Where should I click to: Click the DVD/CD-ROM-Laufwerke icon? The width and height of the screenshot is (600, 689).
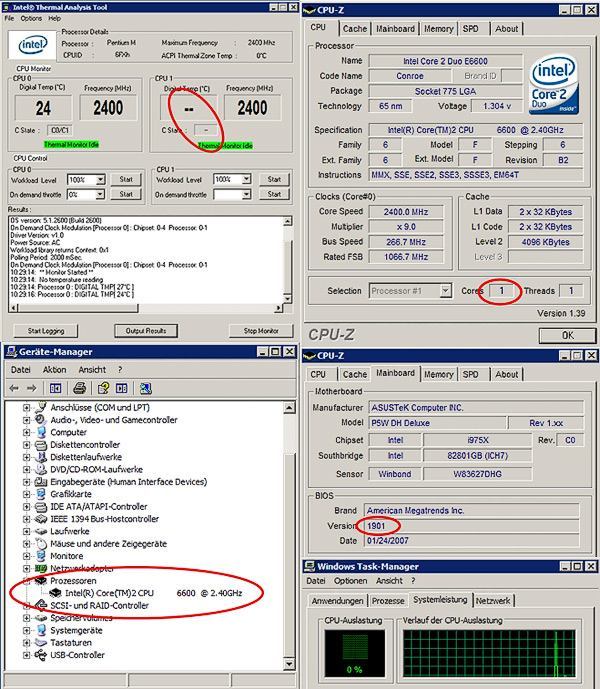pyautogui.click(x=41, y=469)
